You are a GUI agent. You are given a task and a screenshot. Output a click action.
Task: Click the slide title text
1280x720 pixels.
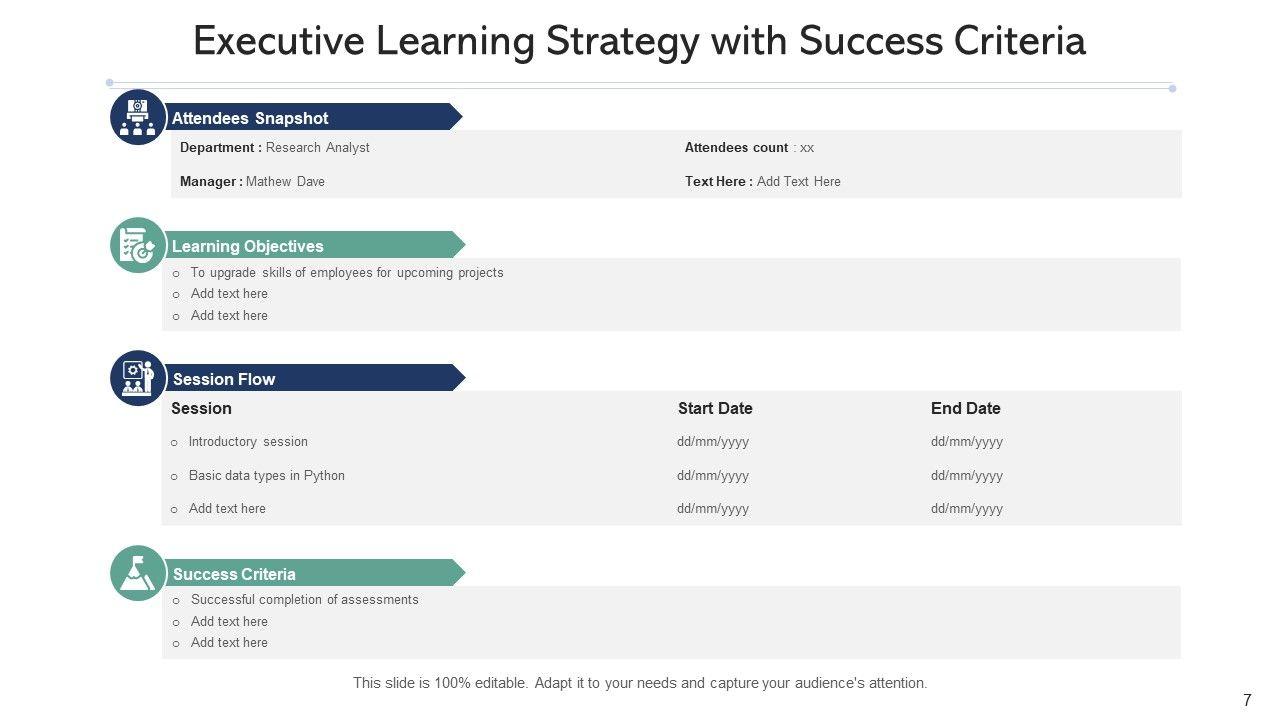639,42
